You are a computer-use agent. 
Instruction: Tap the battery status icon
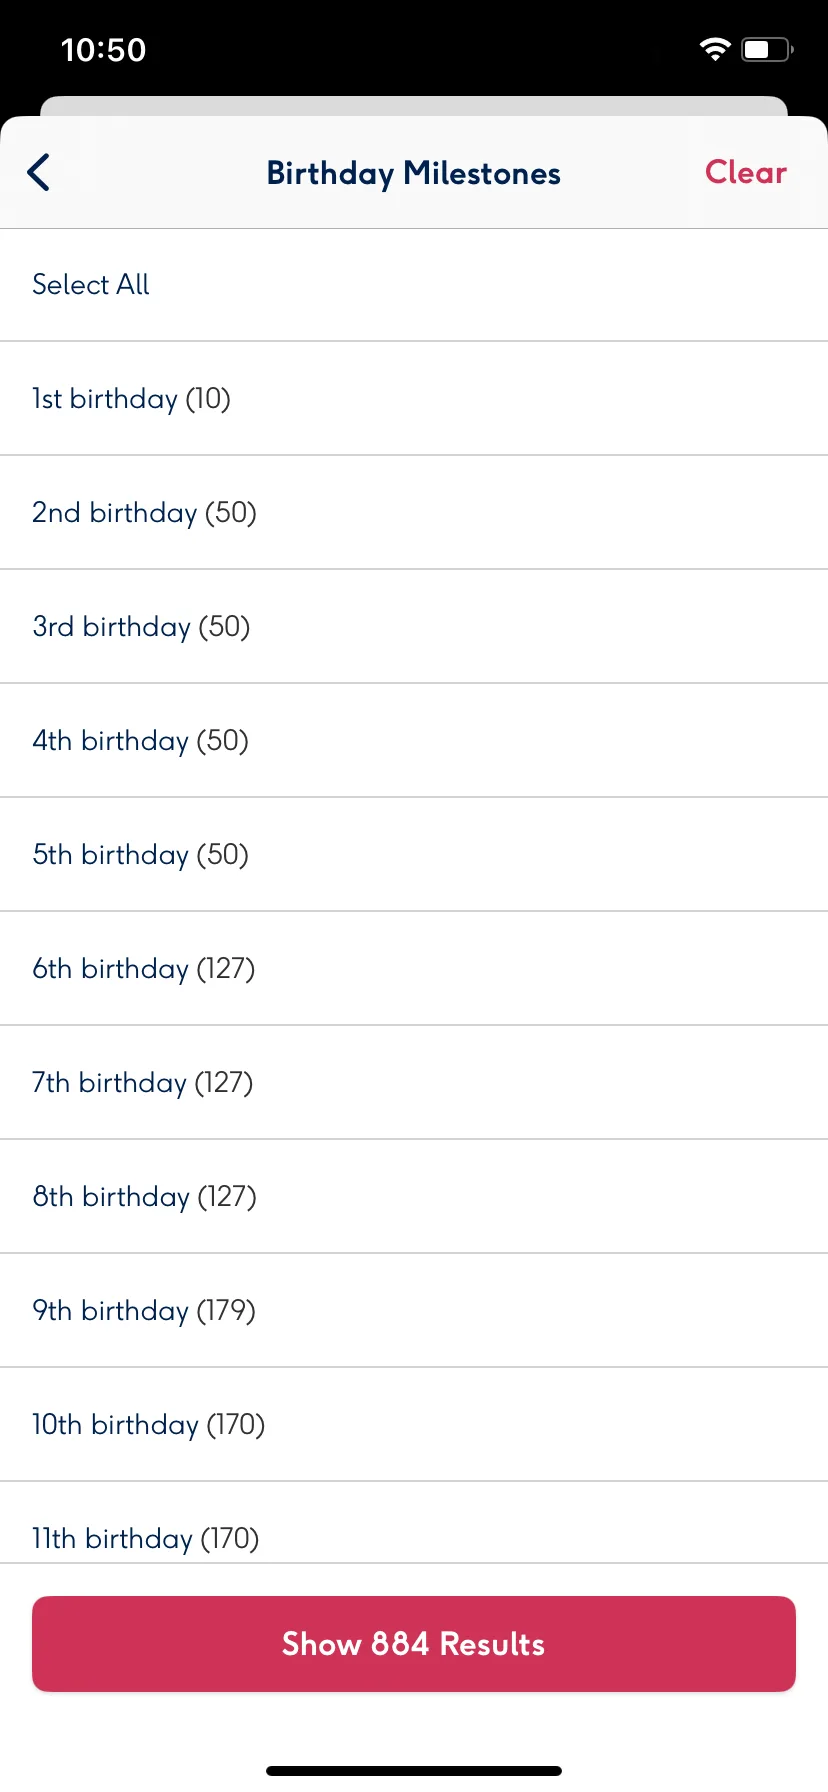767,49
